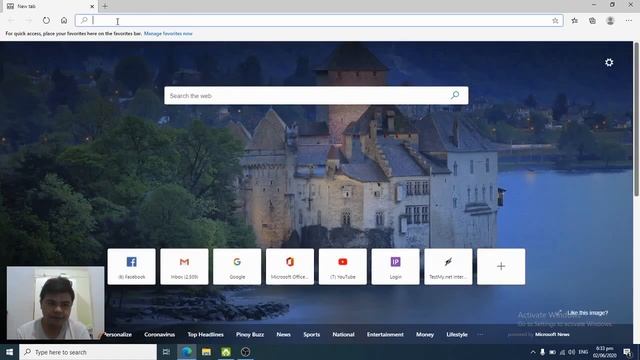
Task: Open Task View on the taskbar
Action: coord(166,352)
